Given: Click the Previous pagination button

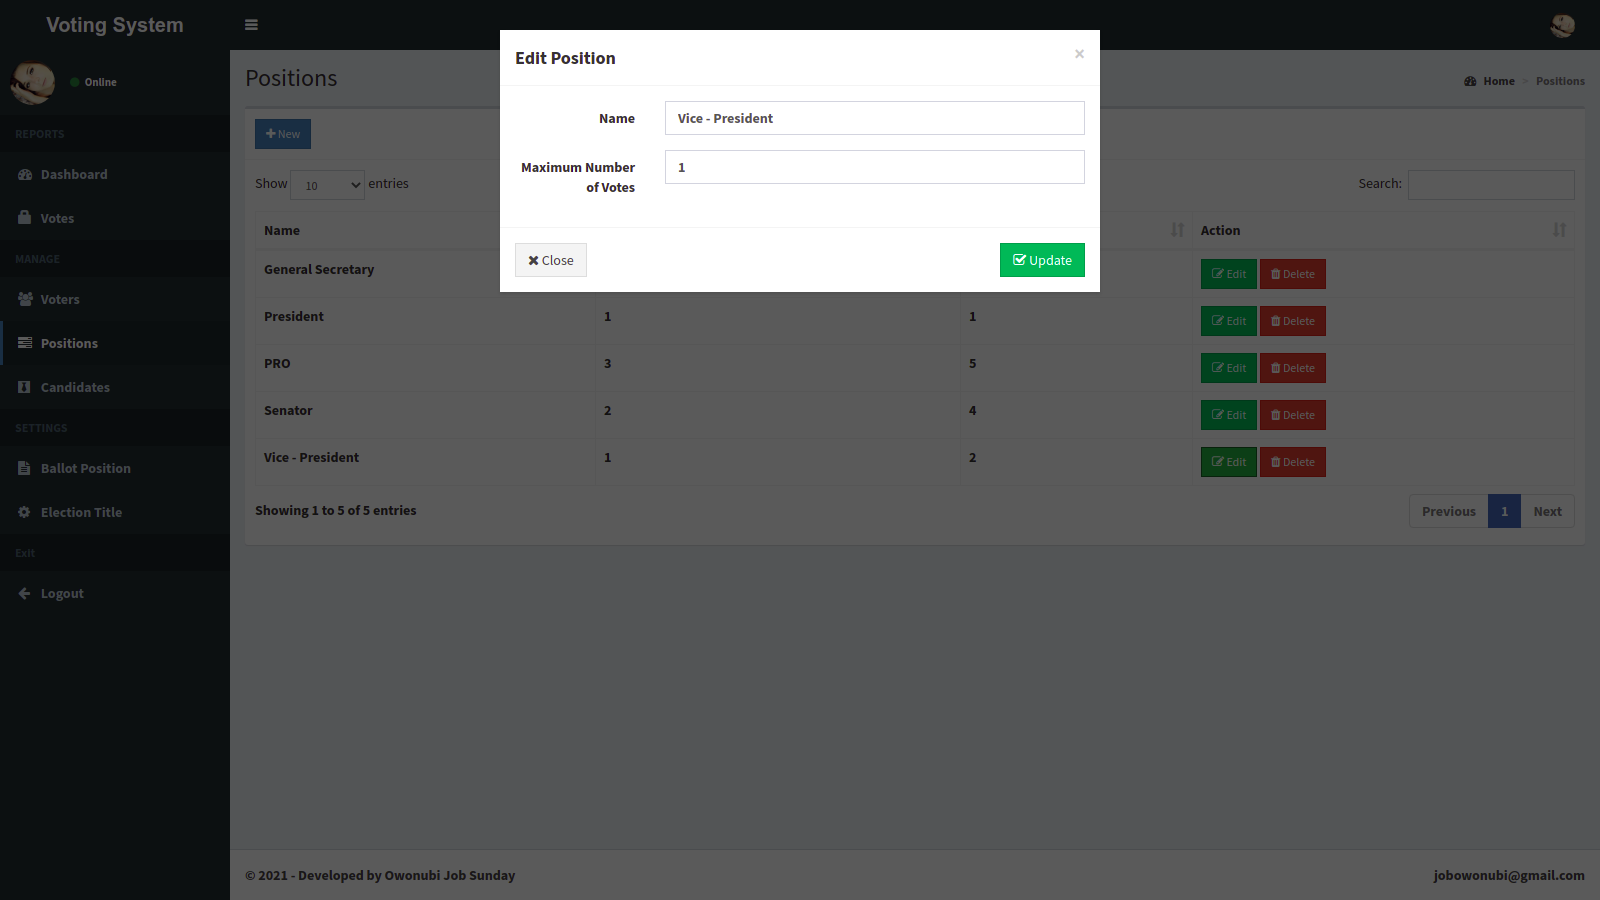Looking at the screenshot, I should (1449, 511).
